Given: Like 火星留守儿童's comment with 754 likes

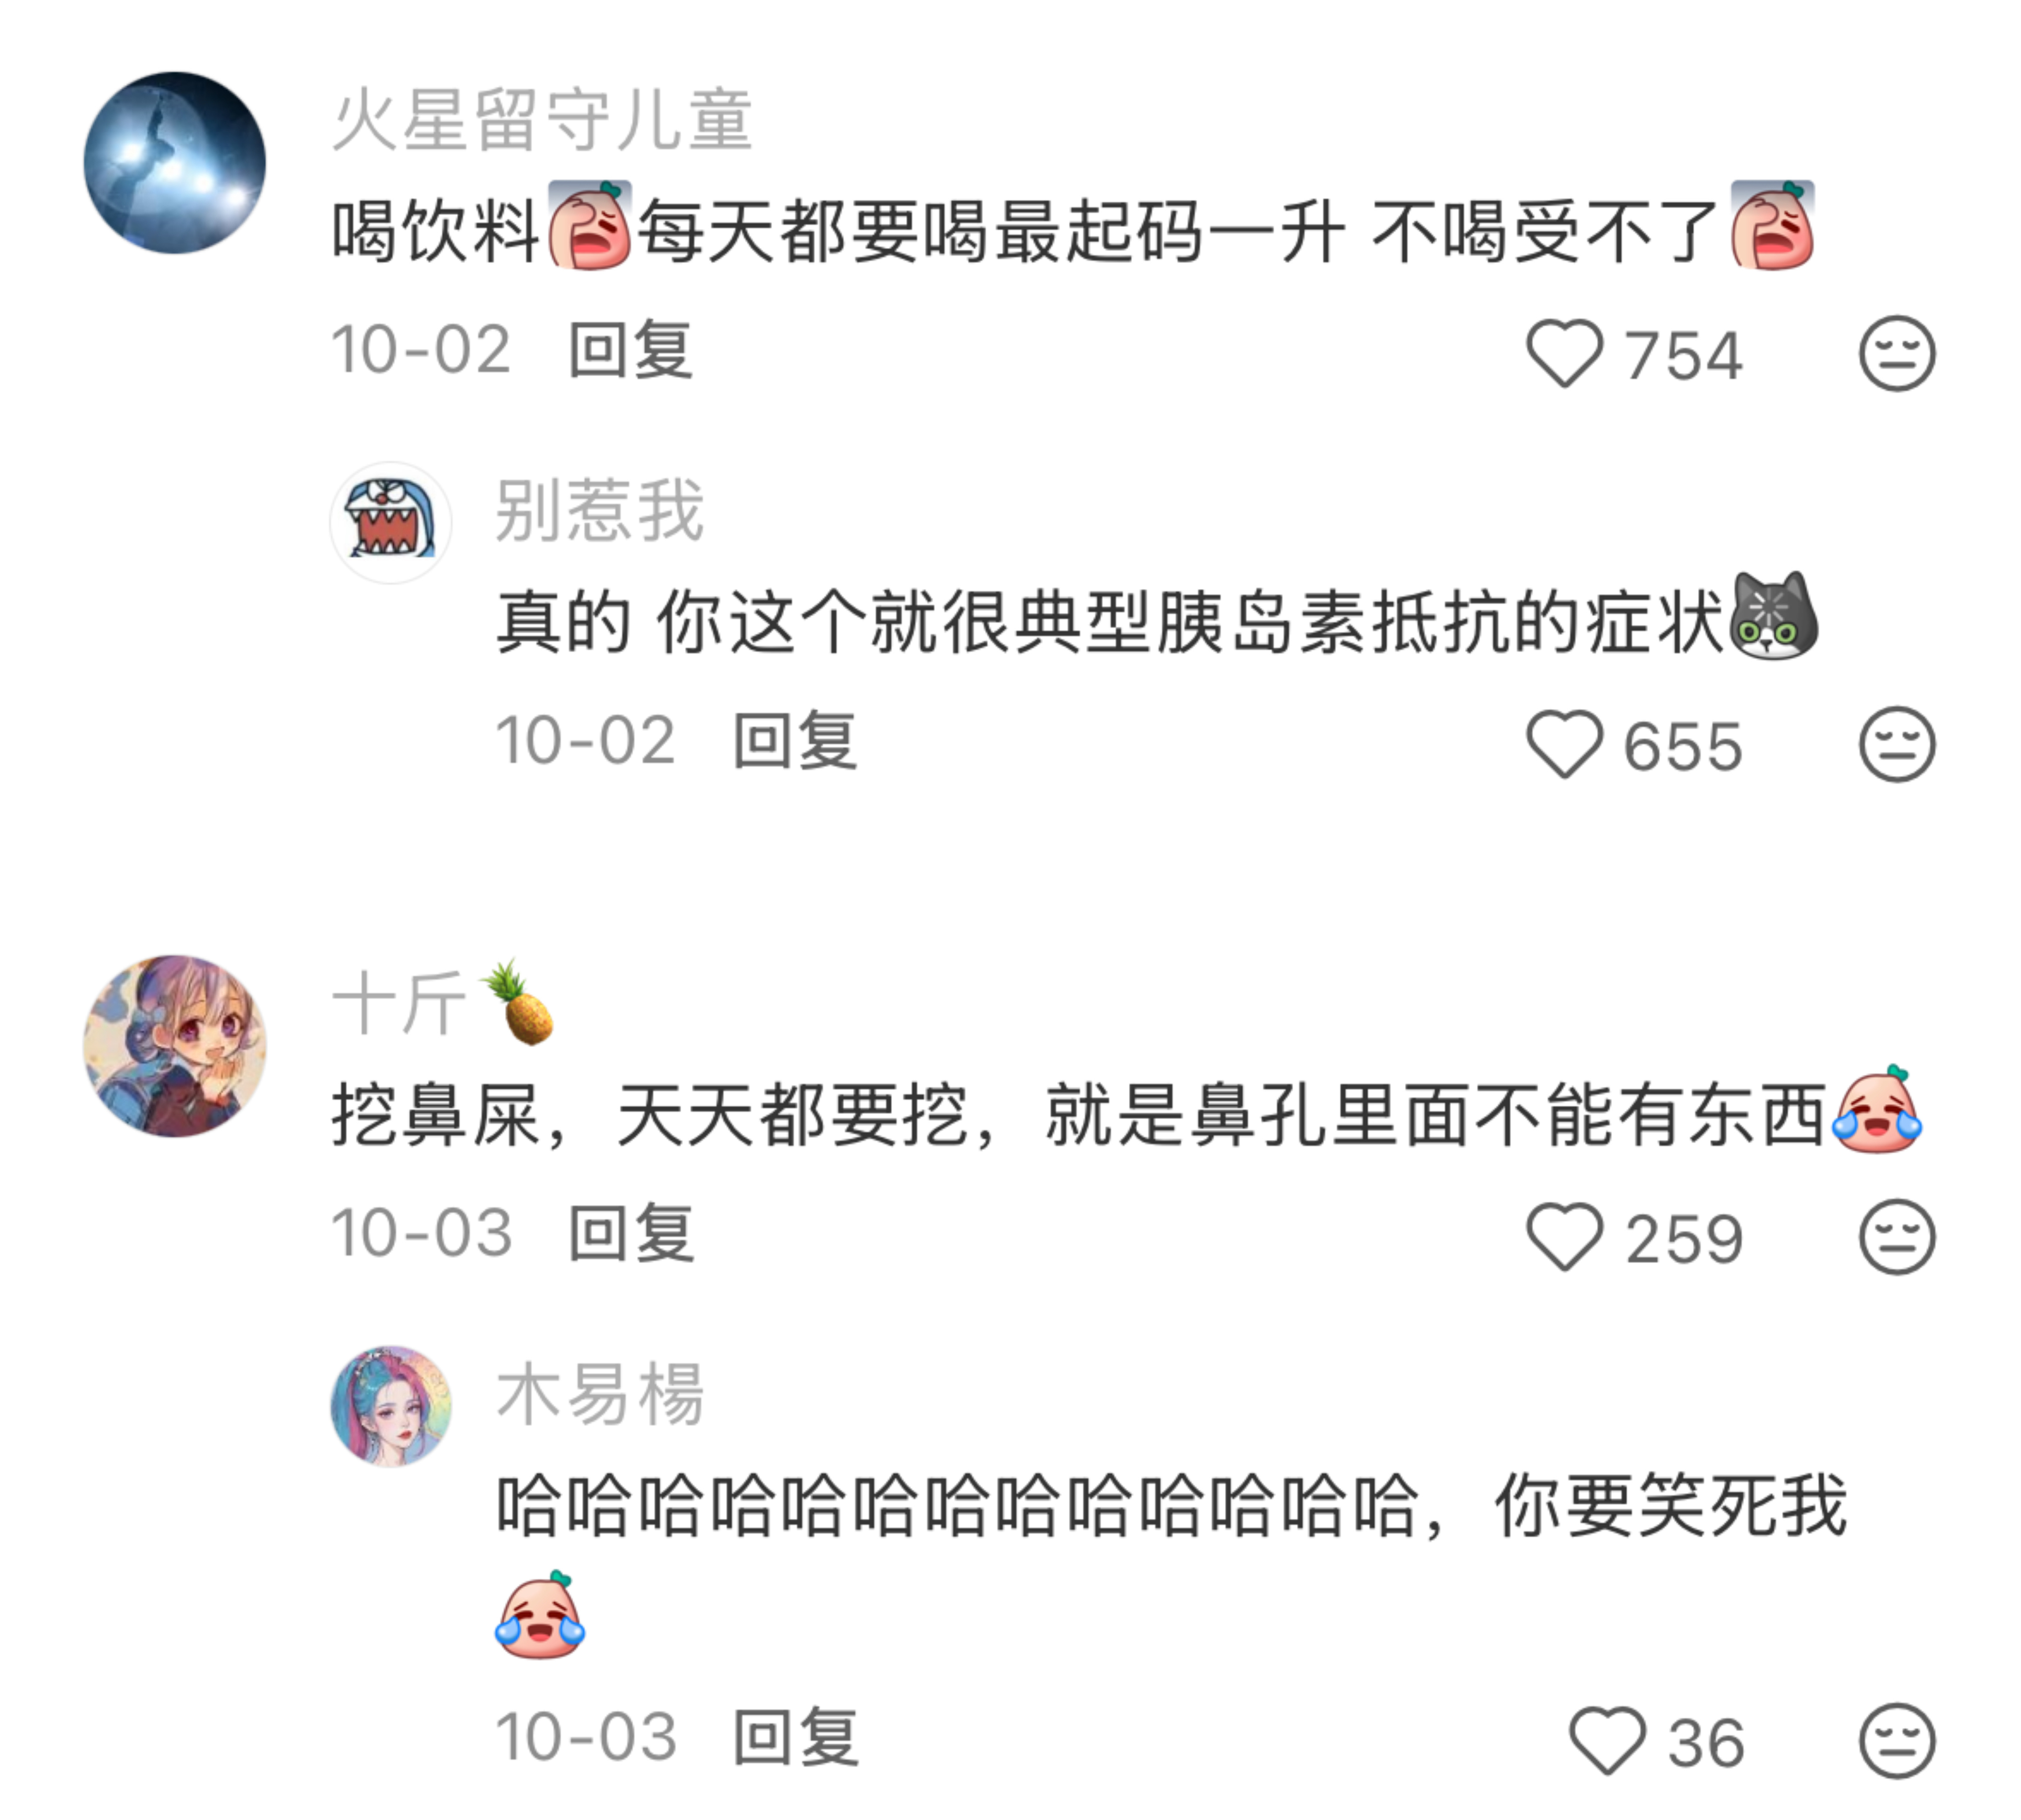Looking at the screenshot, I should [x=1564, y=353].
